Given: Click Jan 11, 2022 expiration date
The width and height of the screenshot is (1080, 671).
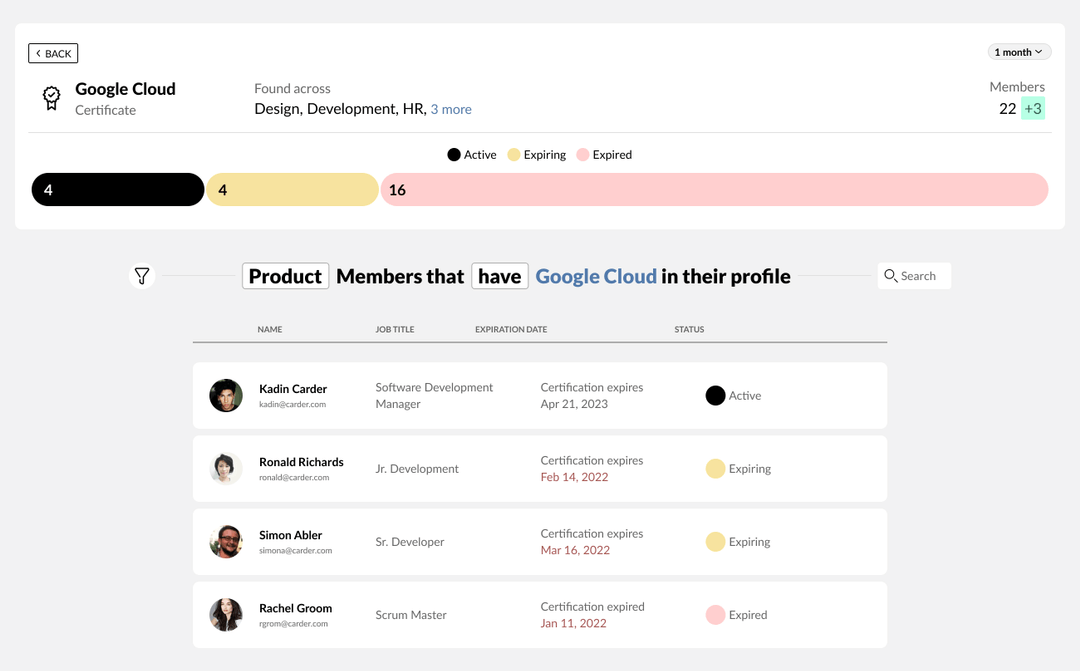Looking at the screenshot, I should pyautogui.click(x=573, y=623).
